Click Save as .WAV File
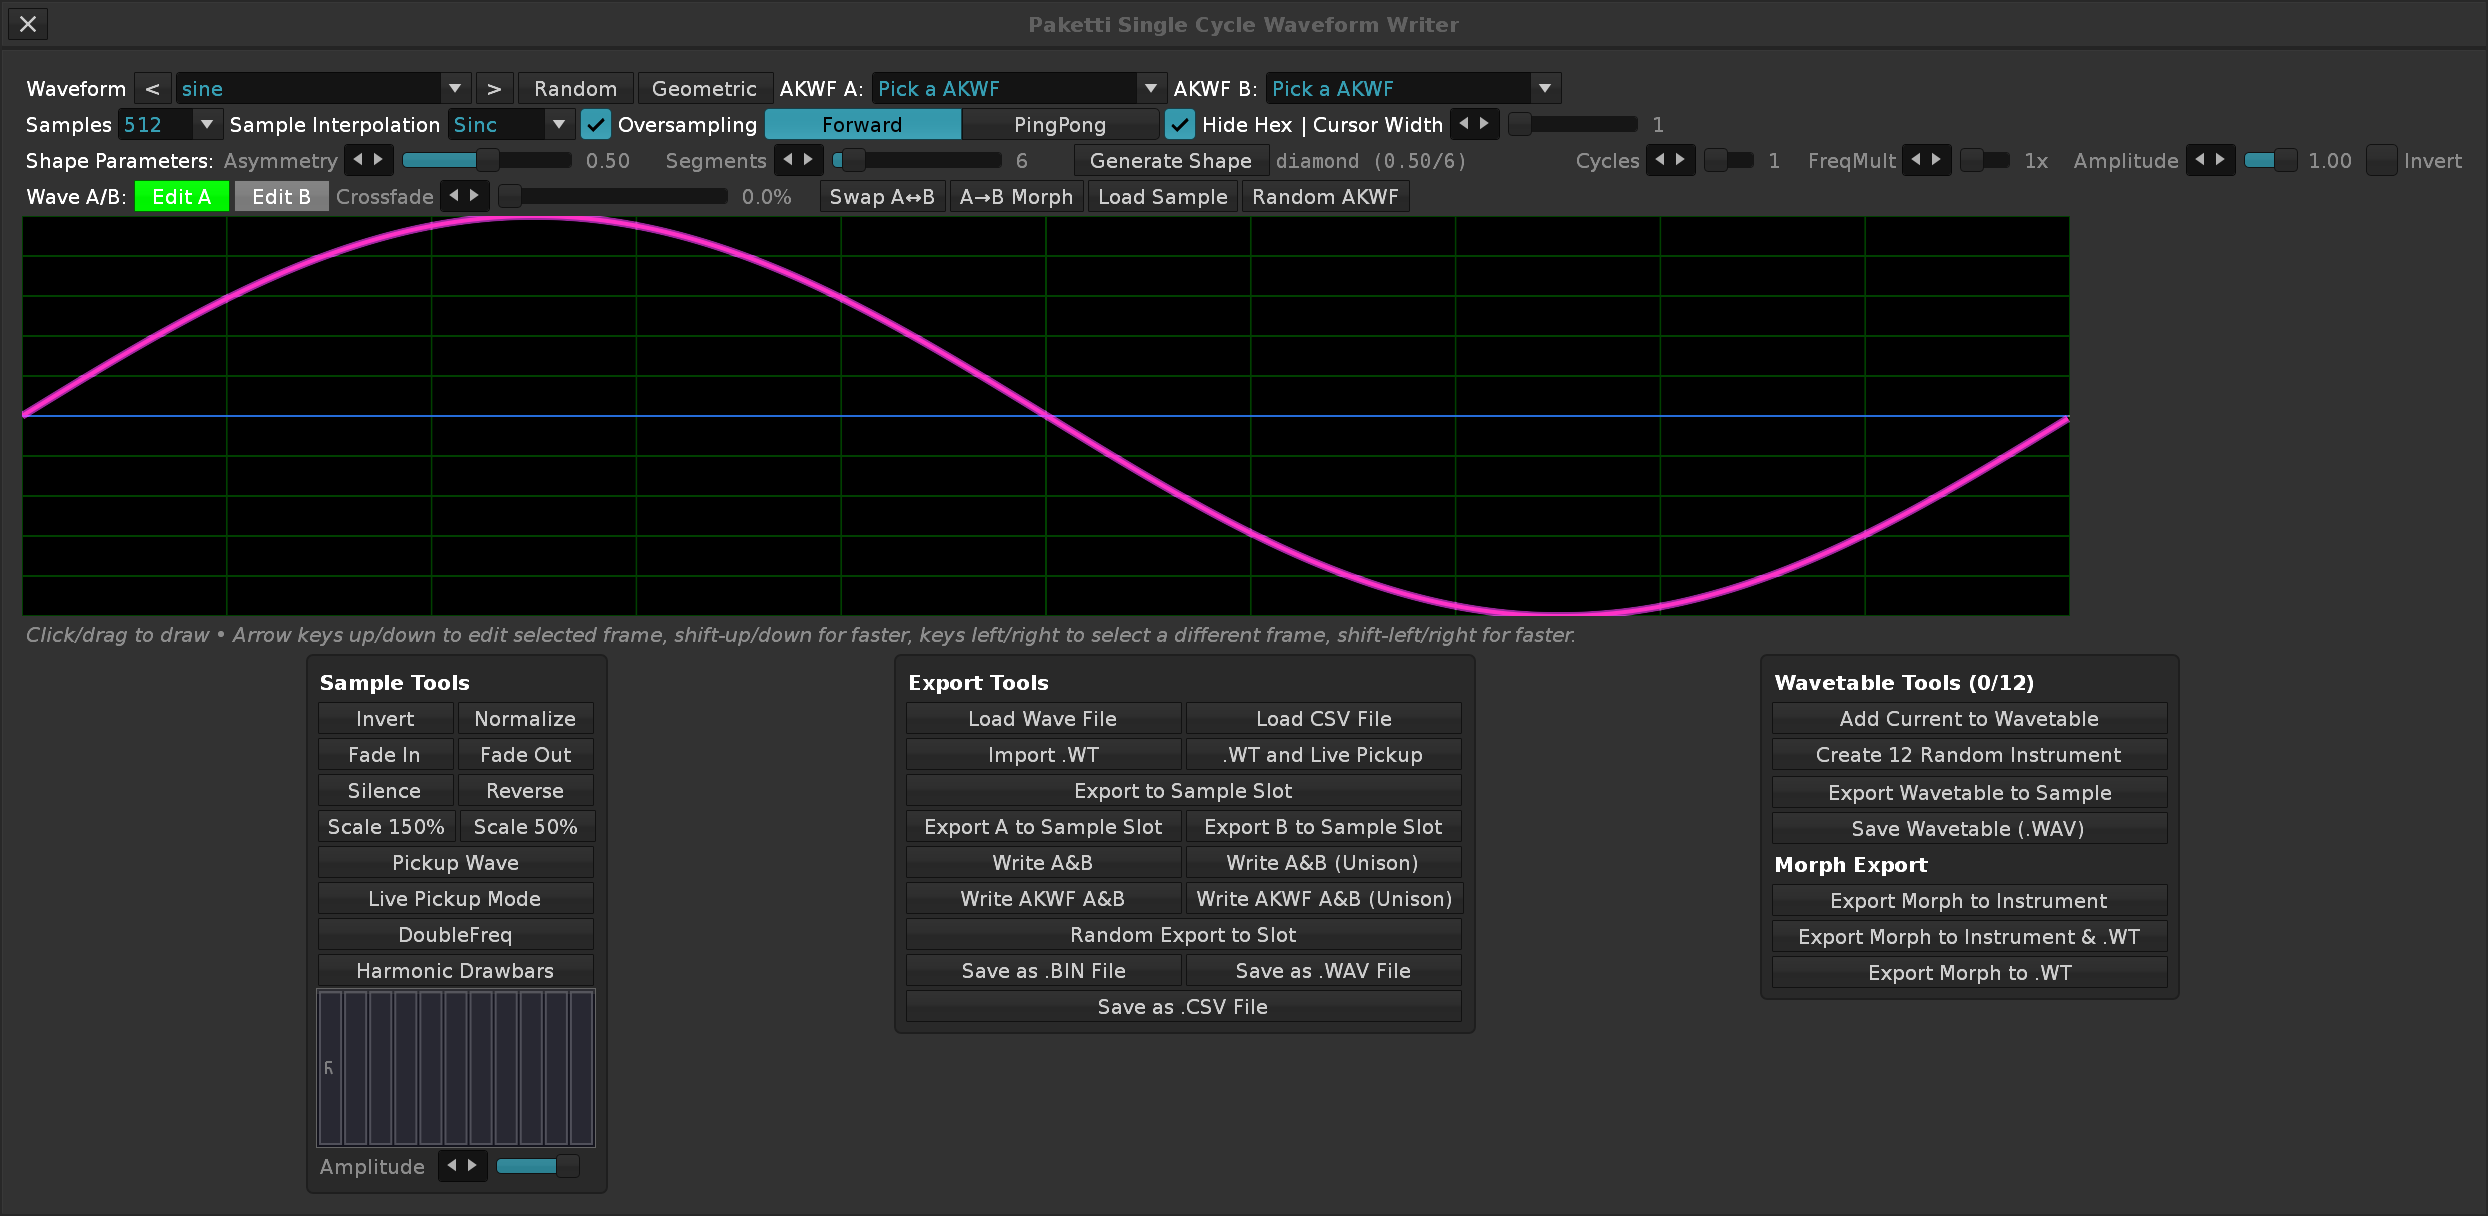 [x=1323, y=970]
